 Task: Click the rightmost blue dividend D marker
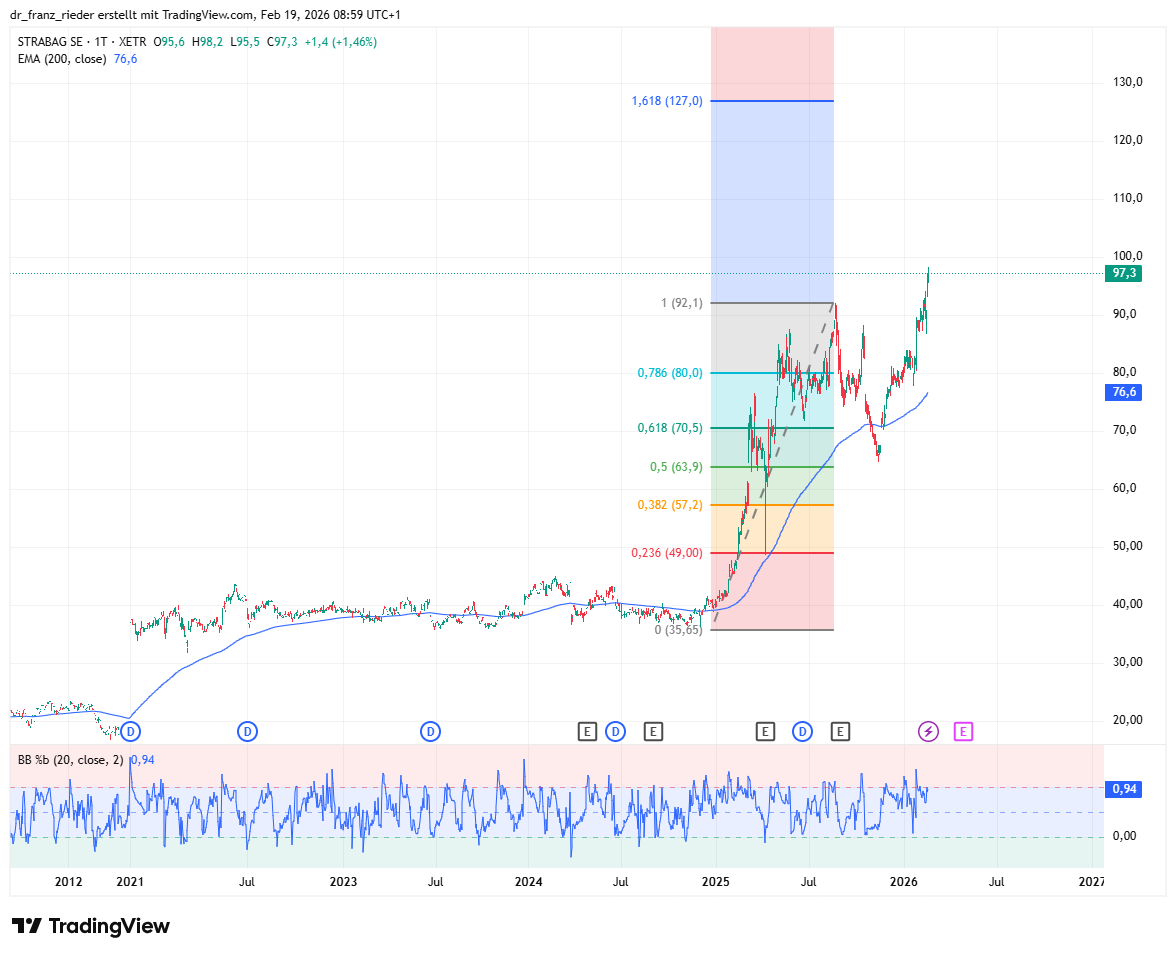802,732
